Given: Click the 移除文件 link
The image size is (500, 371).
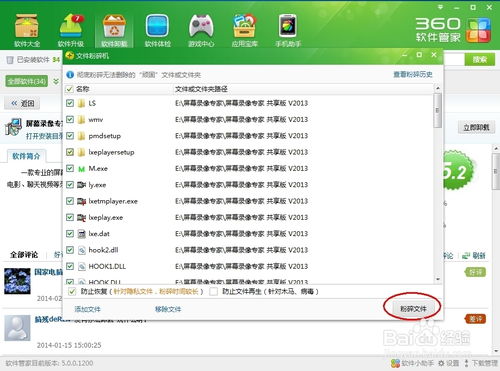Looking at the screenshot, I should point(168,309).
